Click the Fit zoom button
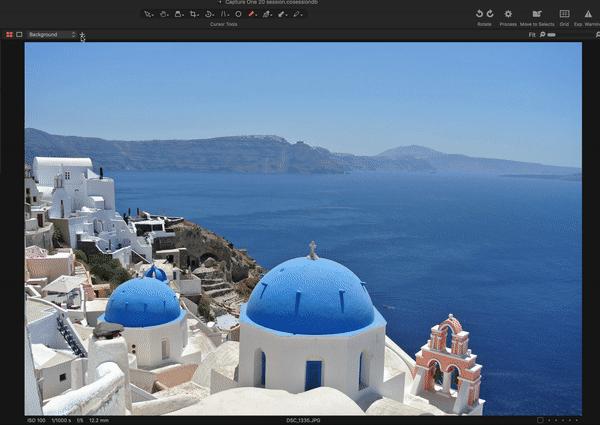 click(532, 35)
